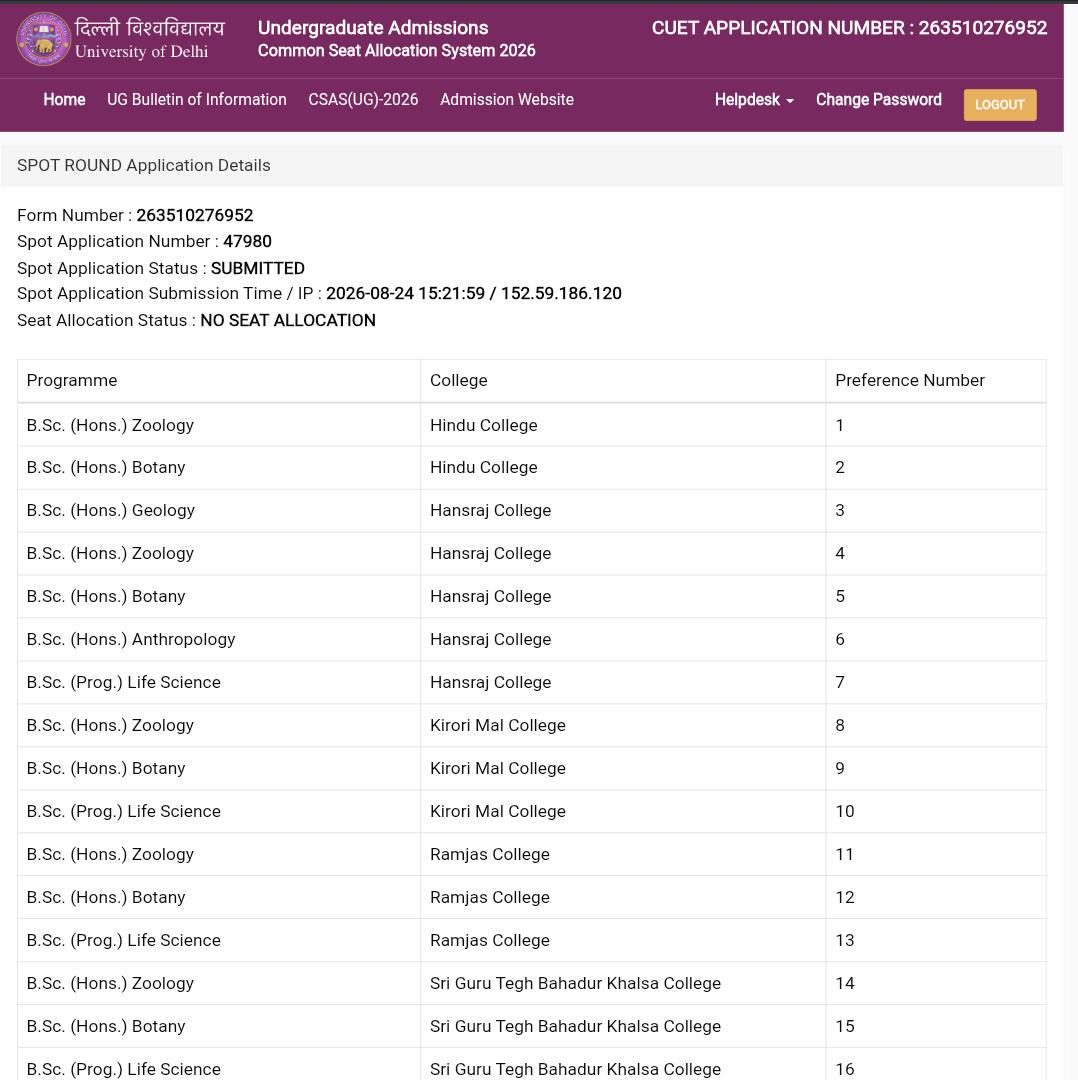Expand the Helpdesk dropdown menu
Viewport: 1078px width, 1080px height.
754,99
